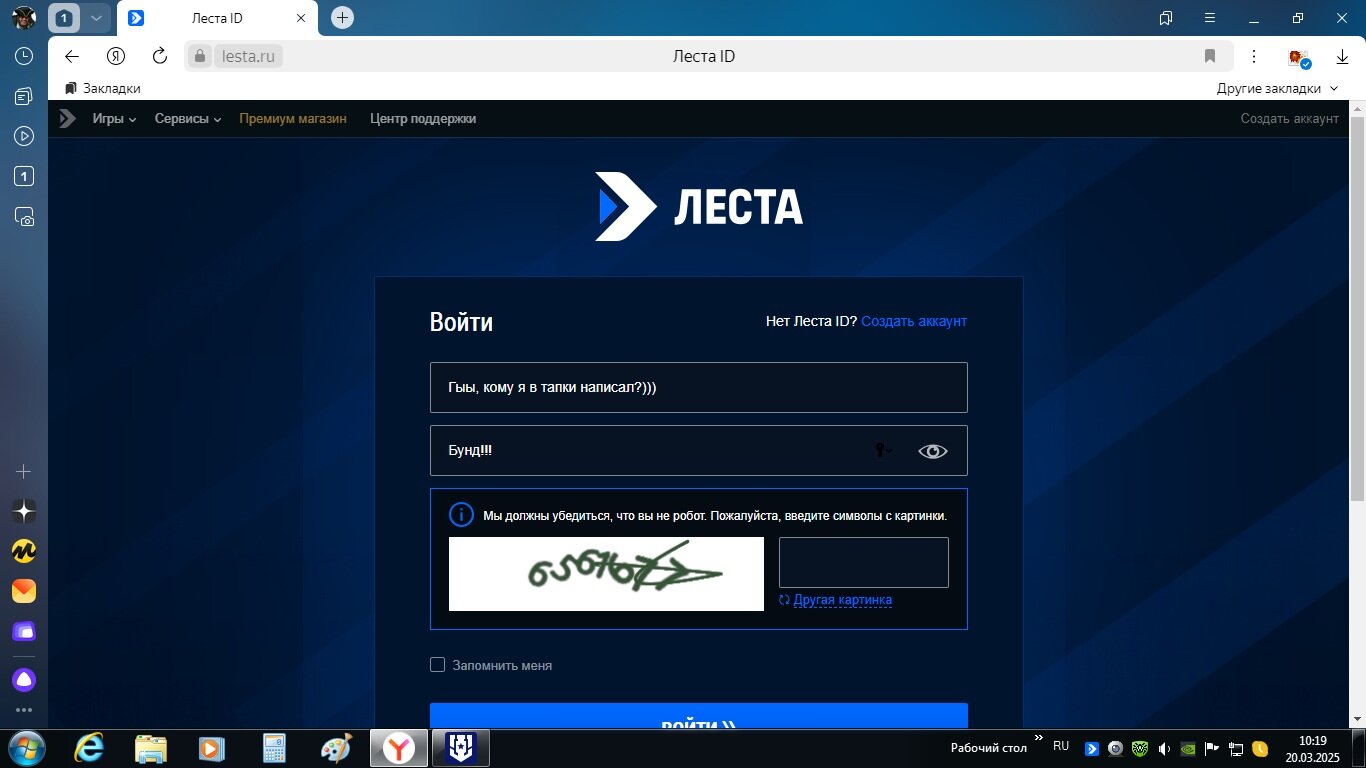Open the browser history clock icon in the sidebar
Screen dimensions: 1366x768
[24, 56]
